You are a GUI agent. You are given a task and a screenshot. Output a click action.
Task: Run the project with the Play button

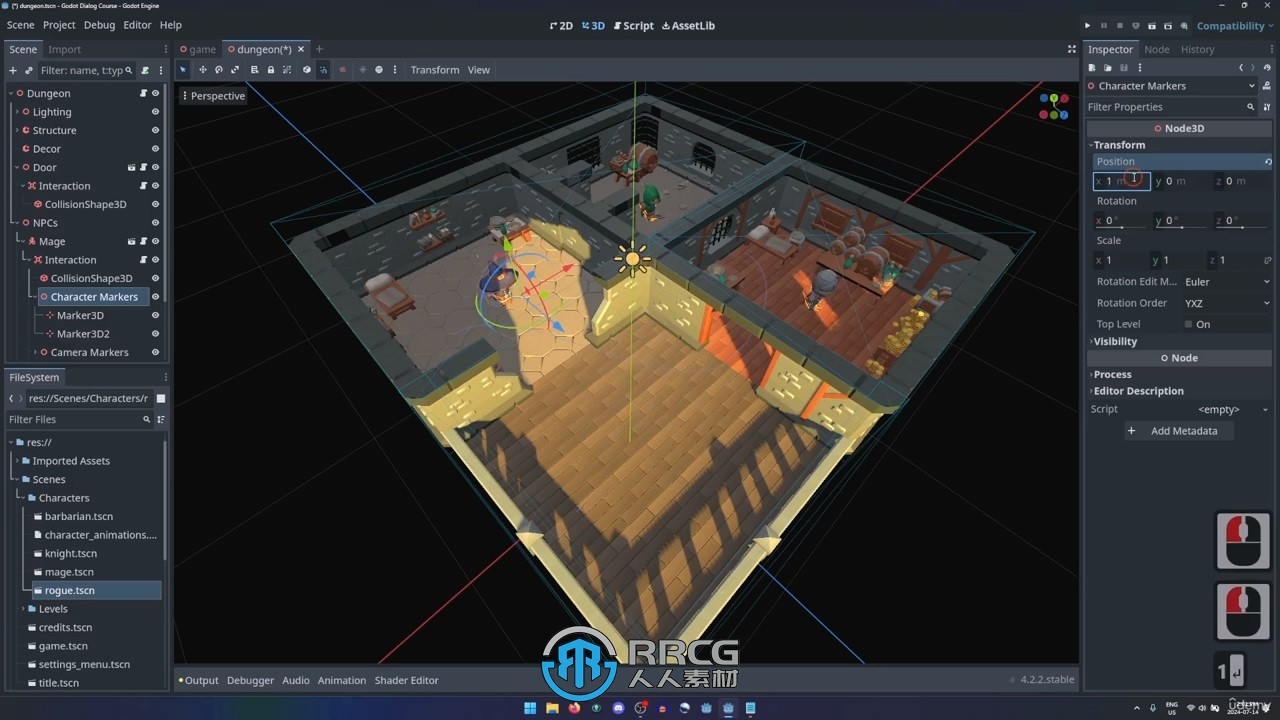pos(1087,26)
